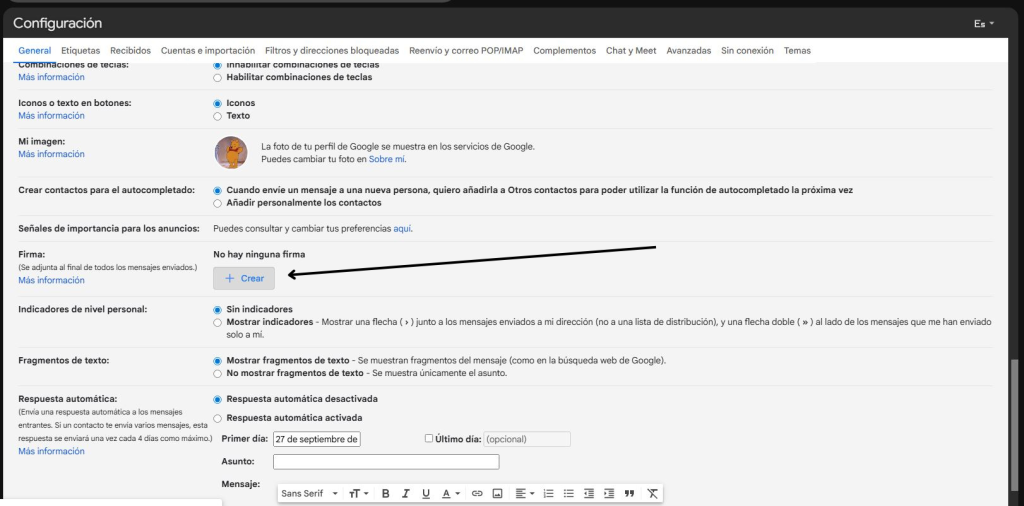Switch to the Etiquetas tab
1024x506 pixels.
(x=80, y=50)
